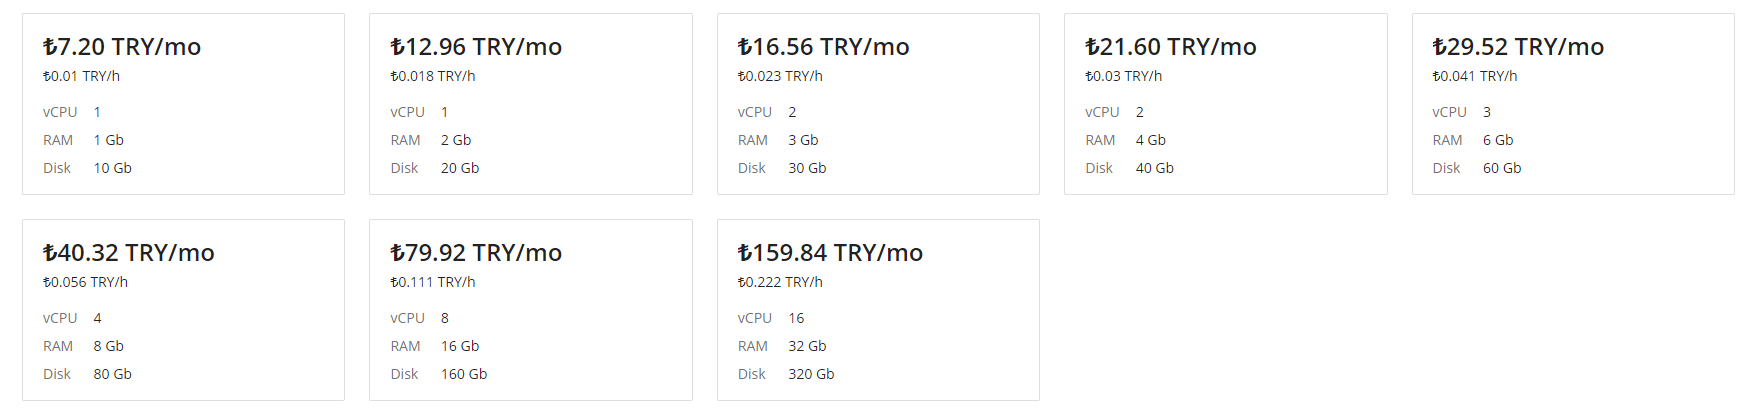1757x416 pixels.
Task: Click the ₺0.111 TRY/h hourly rate
Action: click(433, 282)
